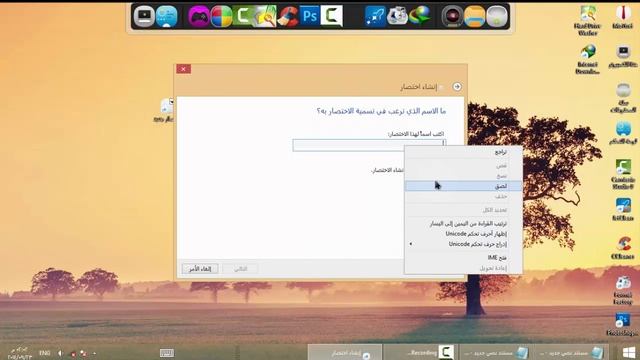Open the white Camtasia recorder dock icon
The width and height of the screenshot is (640, 360).
(331, 16)
